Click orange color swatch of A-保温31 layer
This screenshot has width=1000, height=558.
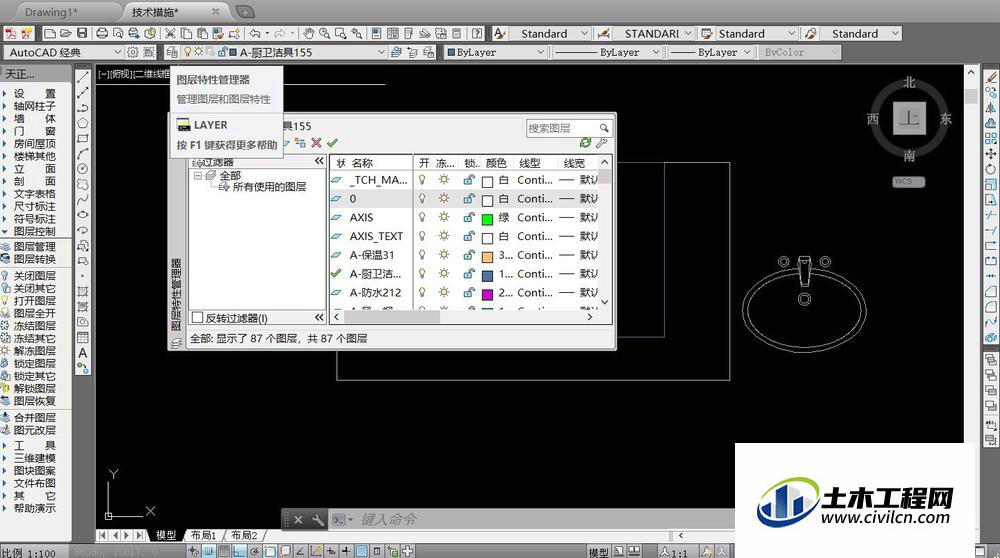pos(487,257)
